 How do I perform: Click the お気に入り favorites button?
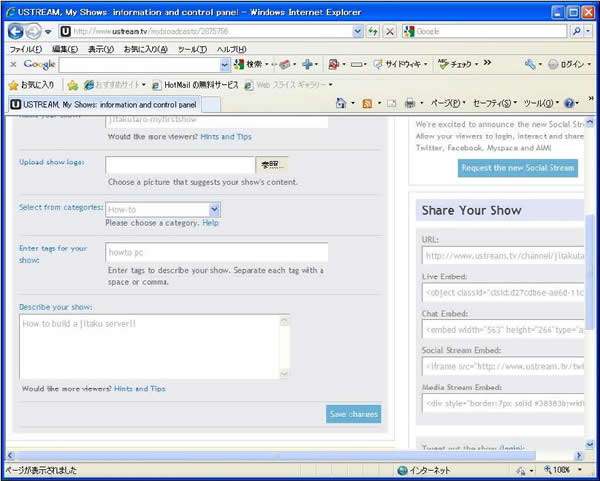click(x=32, y=85)
